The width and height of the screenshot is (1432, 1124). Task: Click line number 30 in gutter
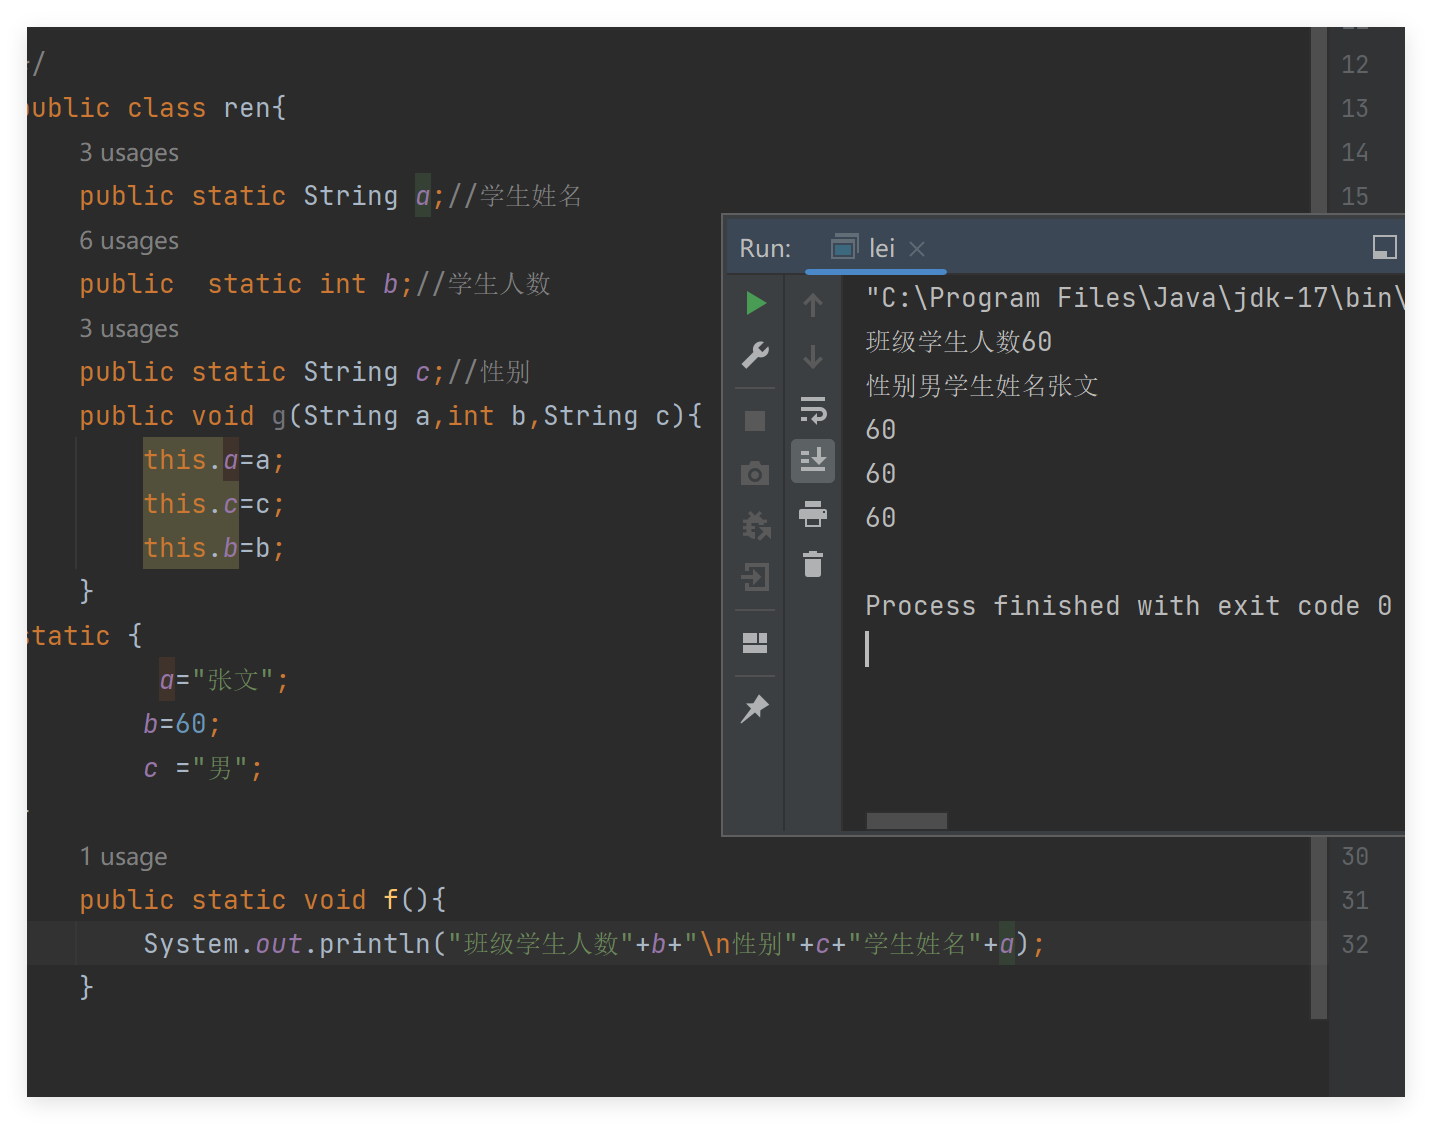[x=1355, y=856]
